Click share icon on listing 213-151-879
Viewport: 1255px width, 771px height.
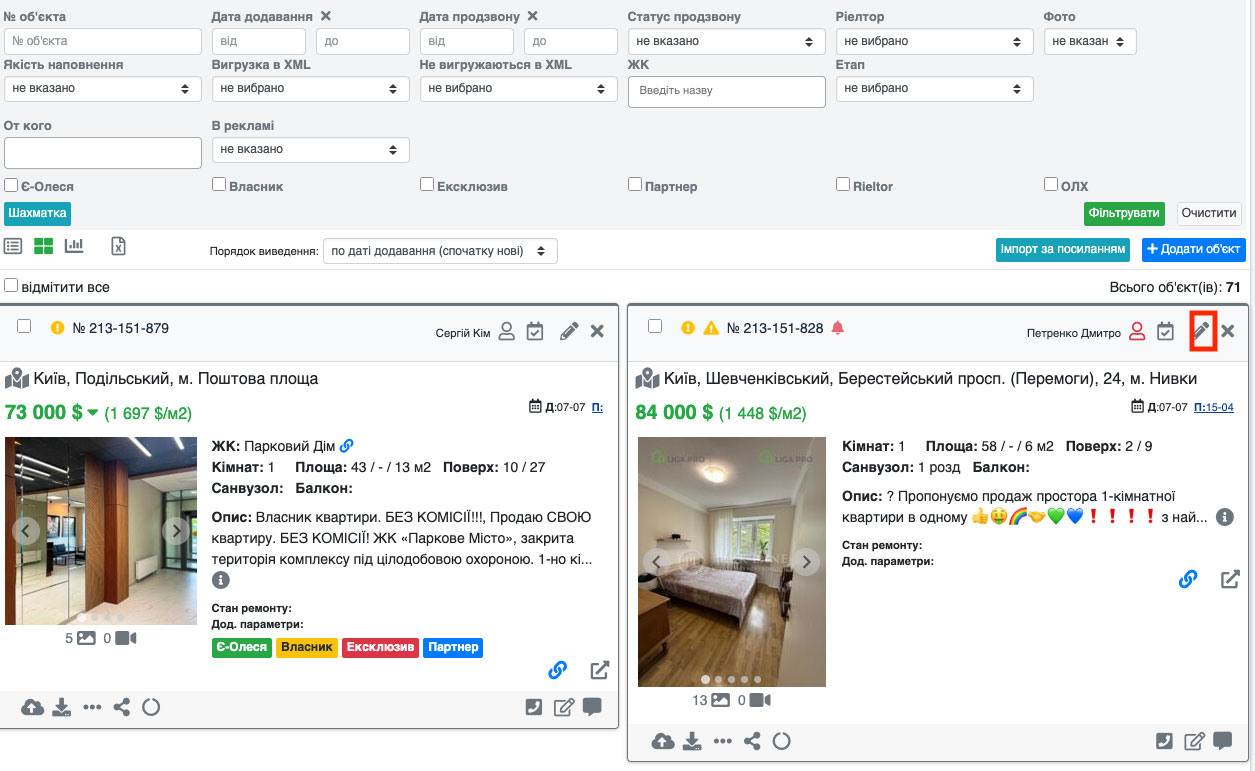pyautogui.click(x=122, y=707)
